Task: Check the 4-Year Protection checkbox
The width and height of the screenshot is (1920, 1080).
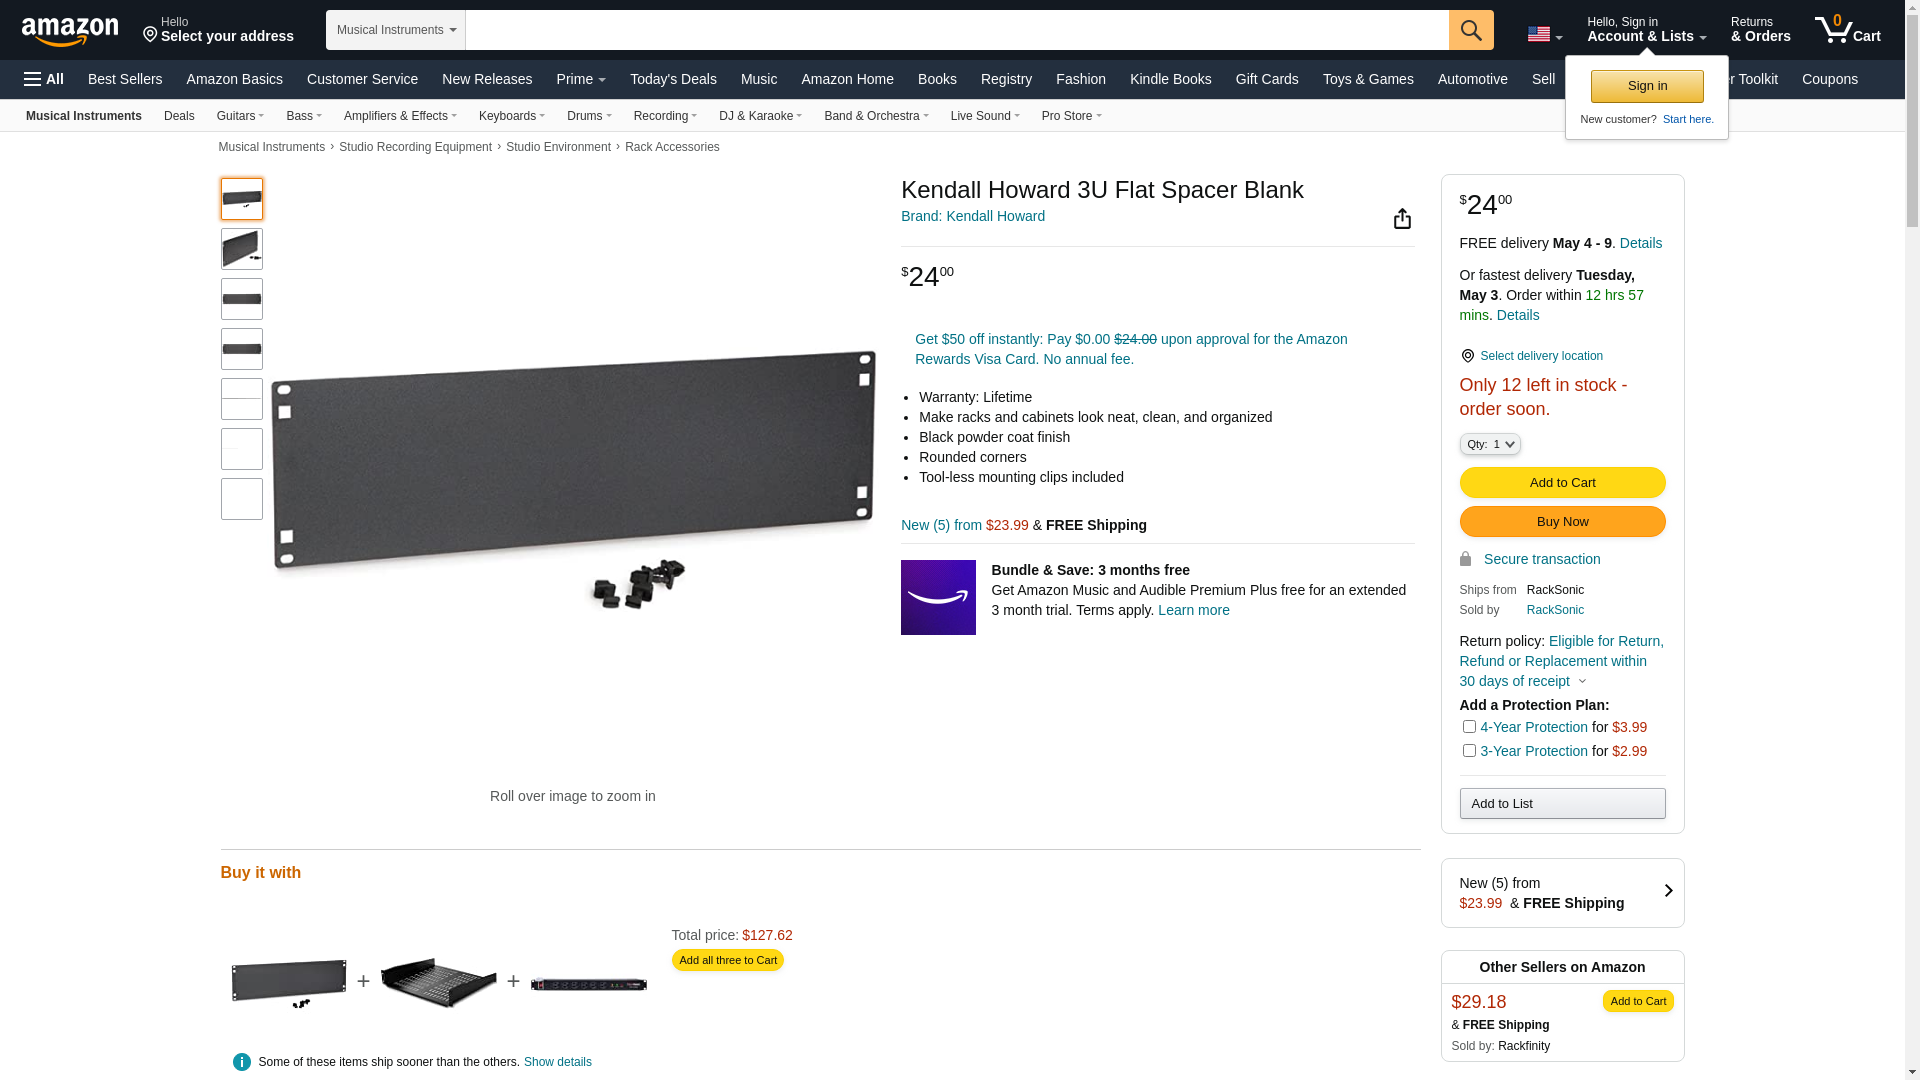Action: pos(1469,727)
